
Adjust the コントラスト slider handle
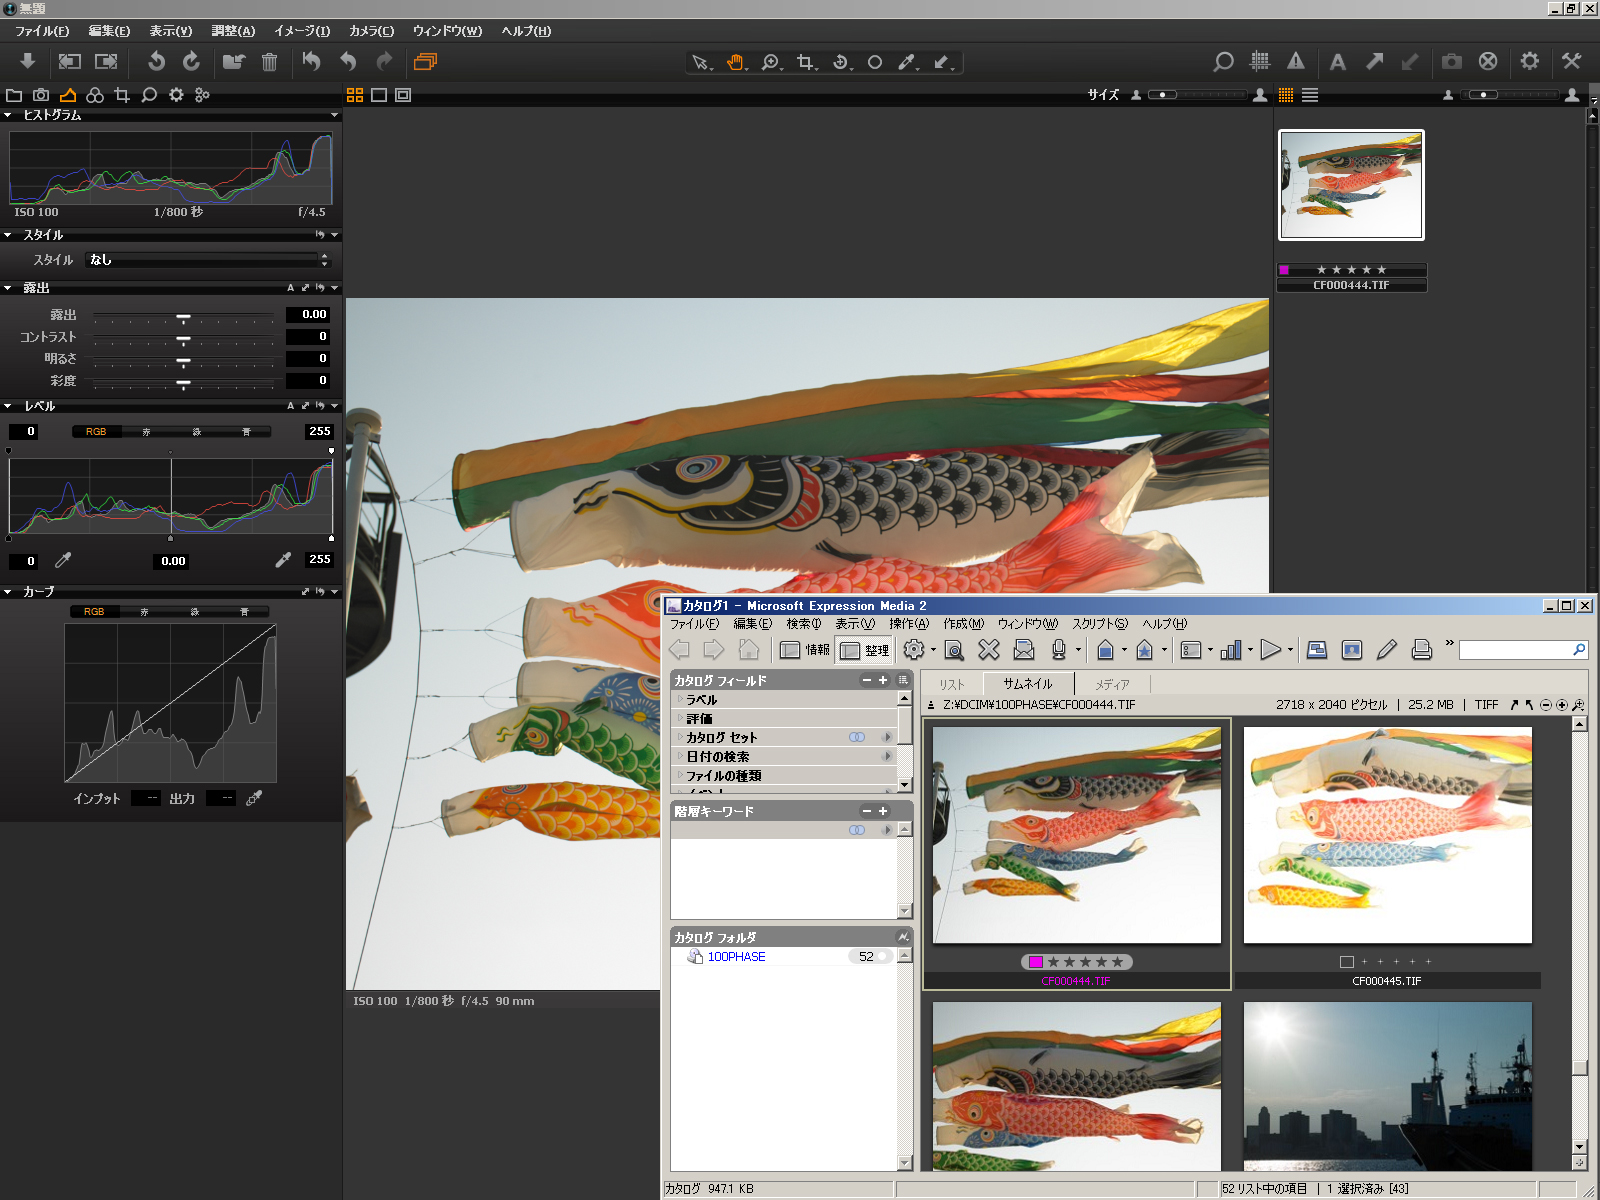tap(183, 339)
